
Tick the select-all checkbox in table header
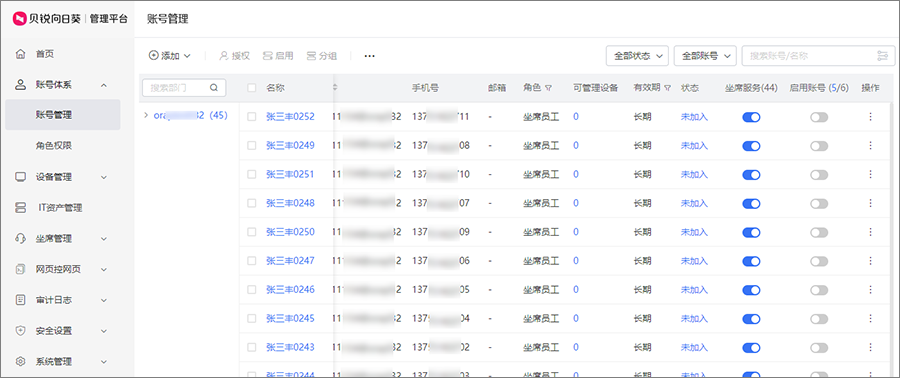pos(251,88)
